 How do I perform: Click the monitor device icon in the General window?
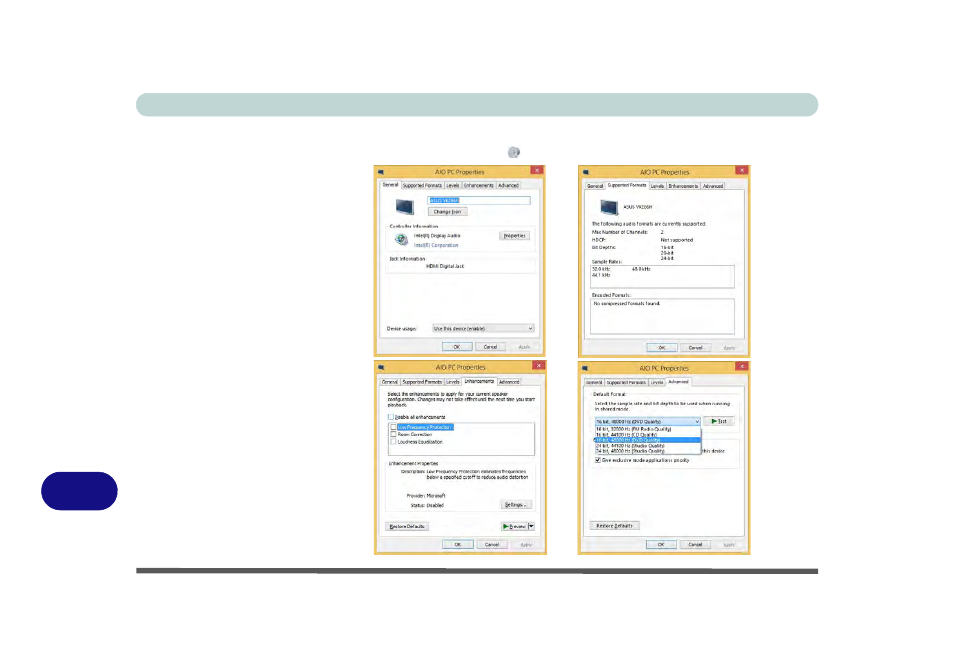[405, 207]
